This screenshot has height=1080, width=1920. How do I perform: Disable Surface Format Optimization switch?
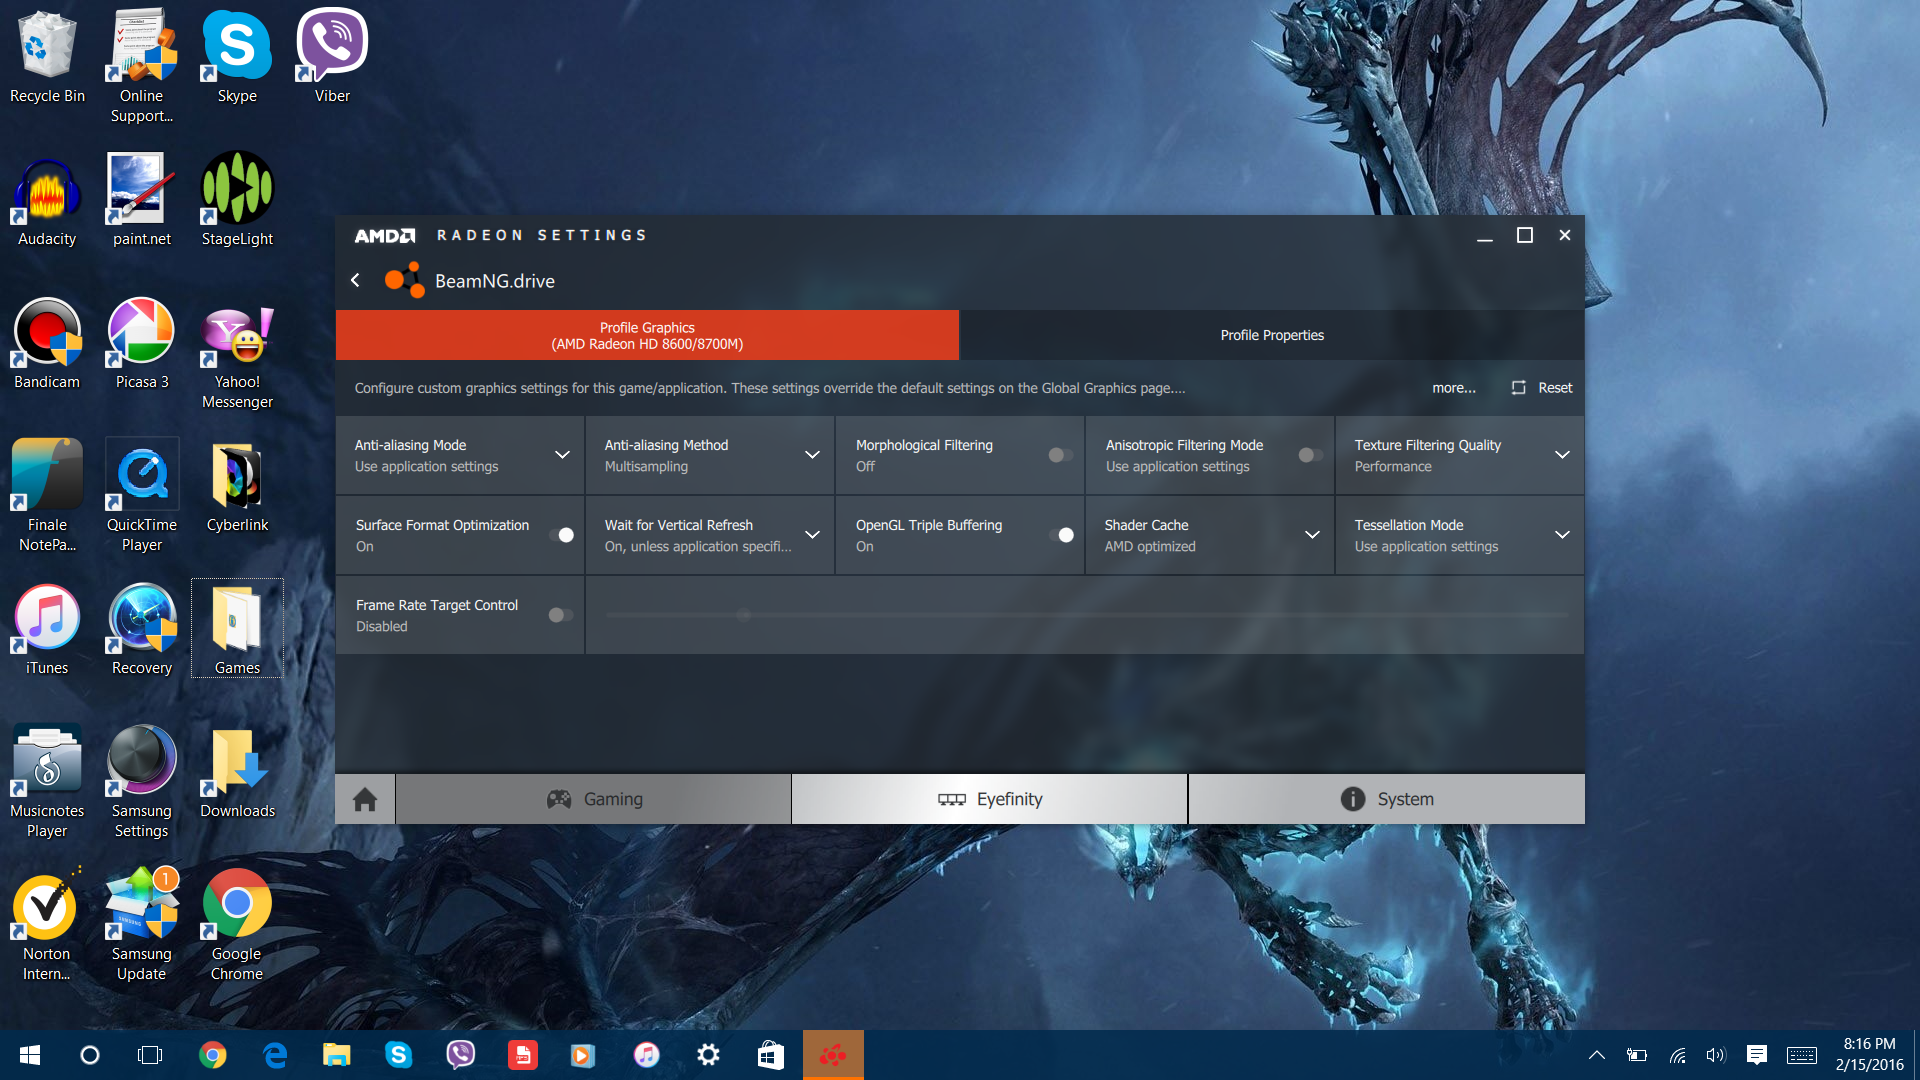[561, 535]
